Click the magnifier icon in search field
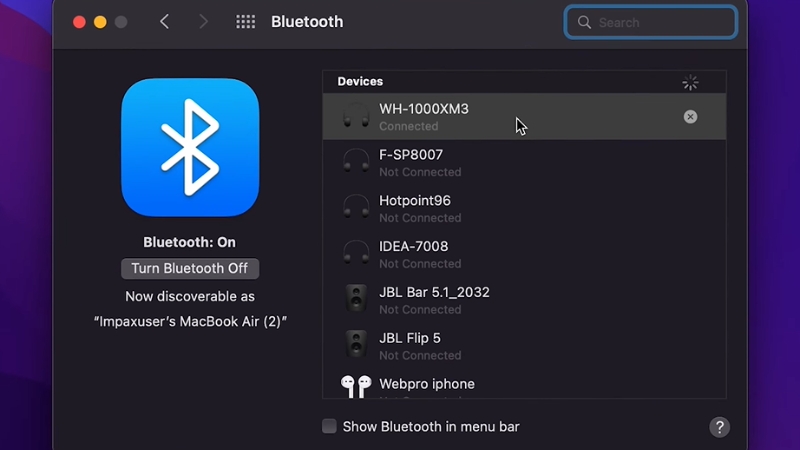Image resolution: width=800 pixels, height=450 pixels. (x=584, y=22)
